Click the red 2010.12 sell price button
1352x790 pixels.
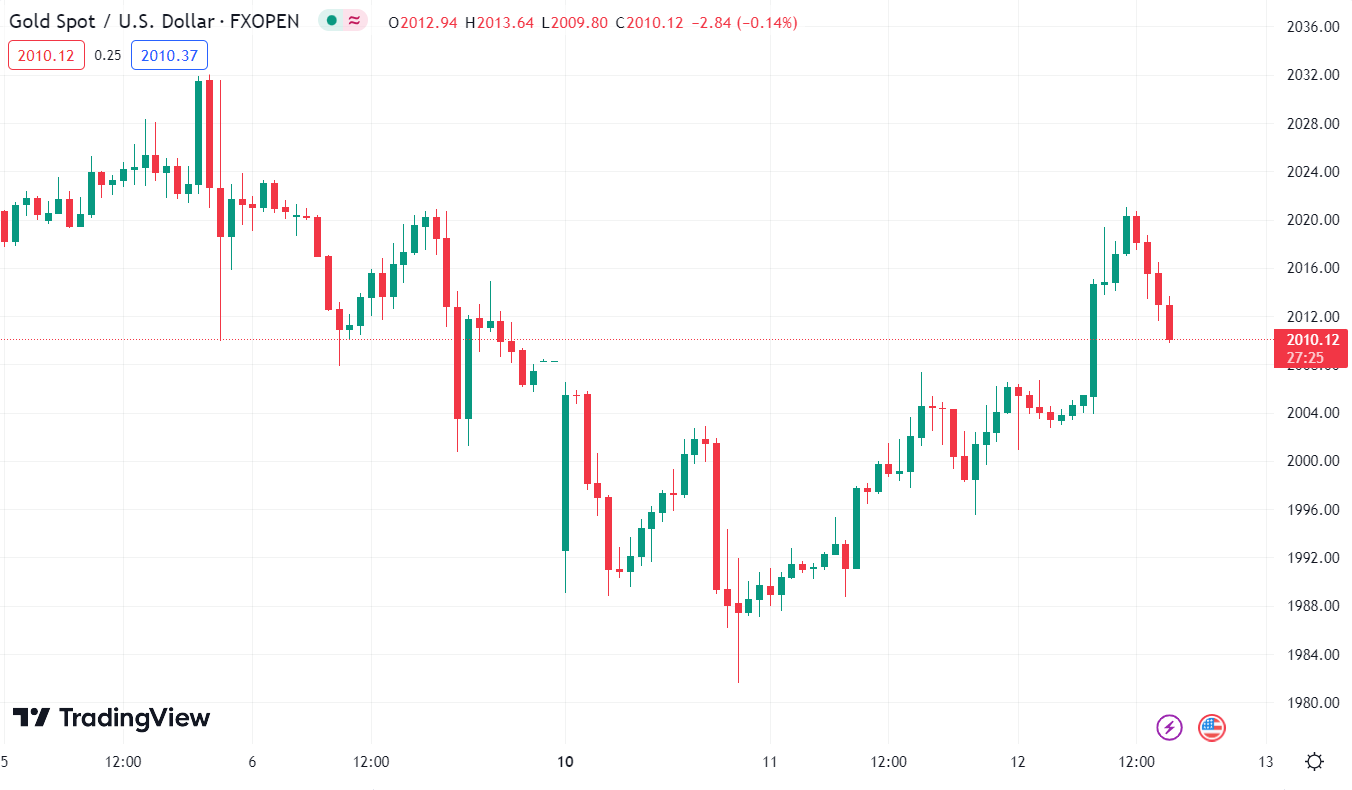click(46, 55)
